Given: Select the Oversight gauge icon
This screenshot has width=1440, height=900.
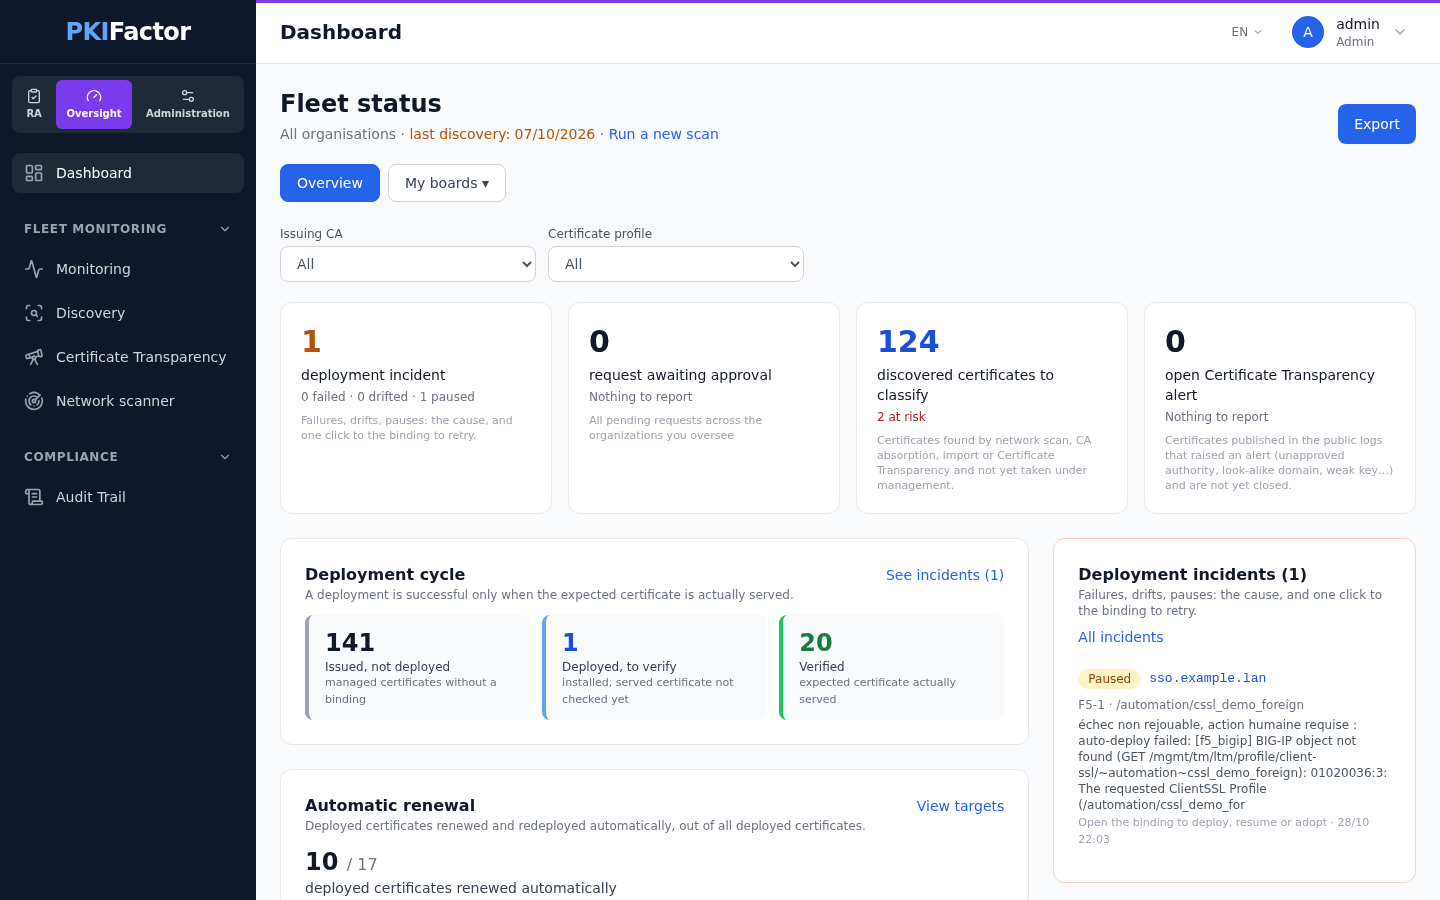Looking at the screenshot, I should point(94,96).
